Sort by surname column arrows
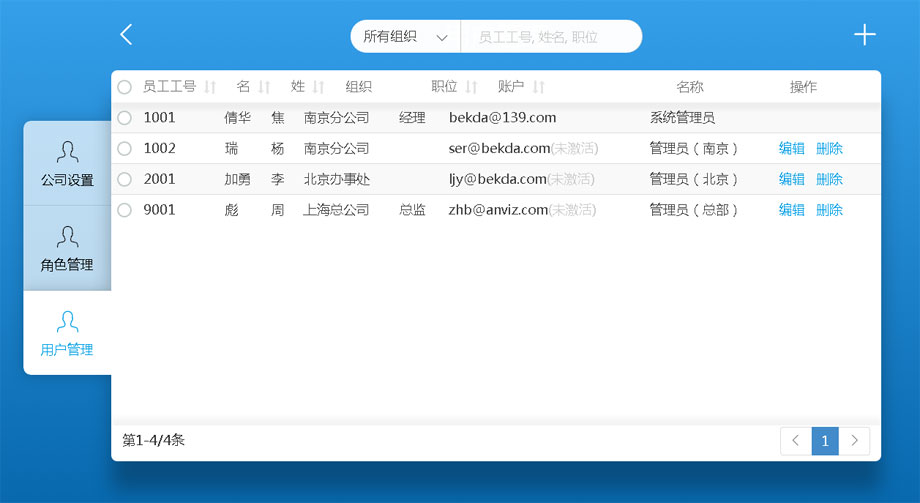This screenshot has height=503, width=920. [318, 87]
